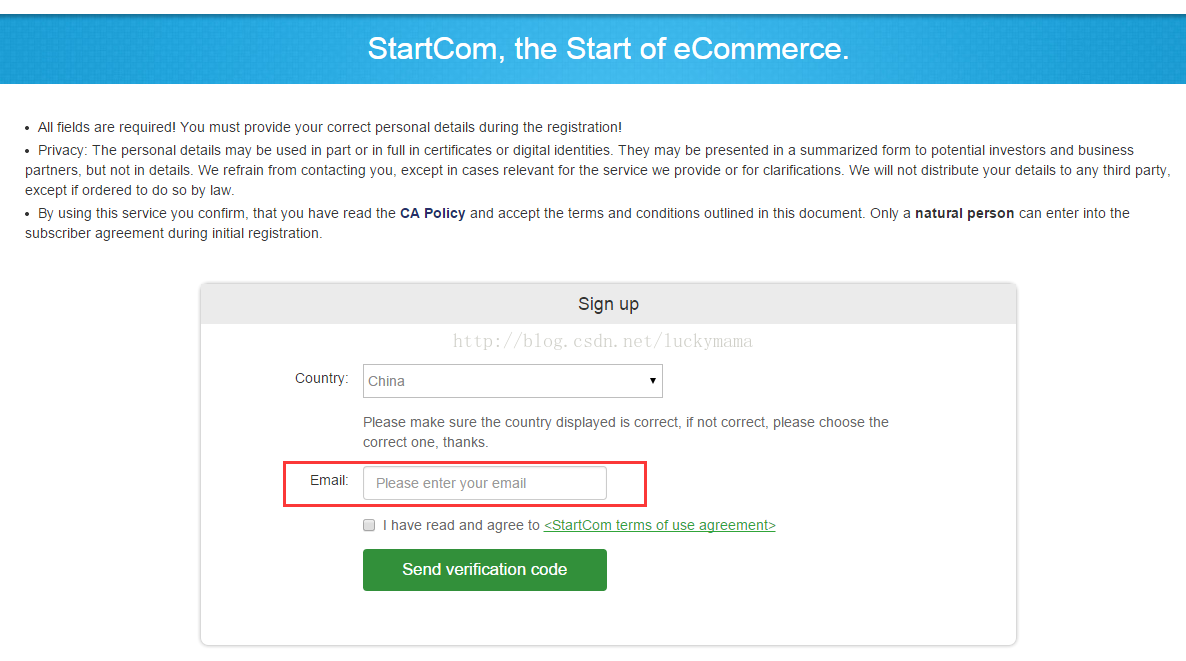
Task: Open the StartCom terms of use agreement link
Action: pos(660,525)
